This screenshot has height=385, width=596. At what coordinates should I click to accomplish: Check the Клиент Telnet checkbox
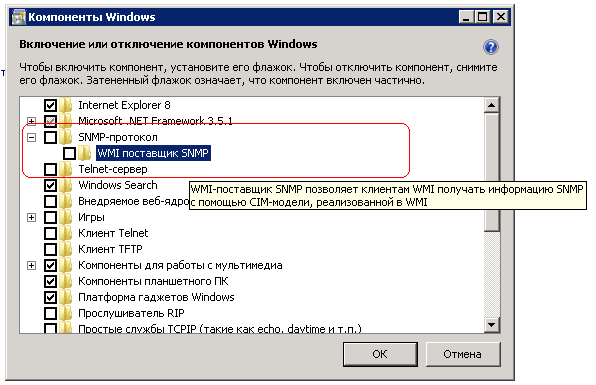51,233
